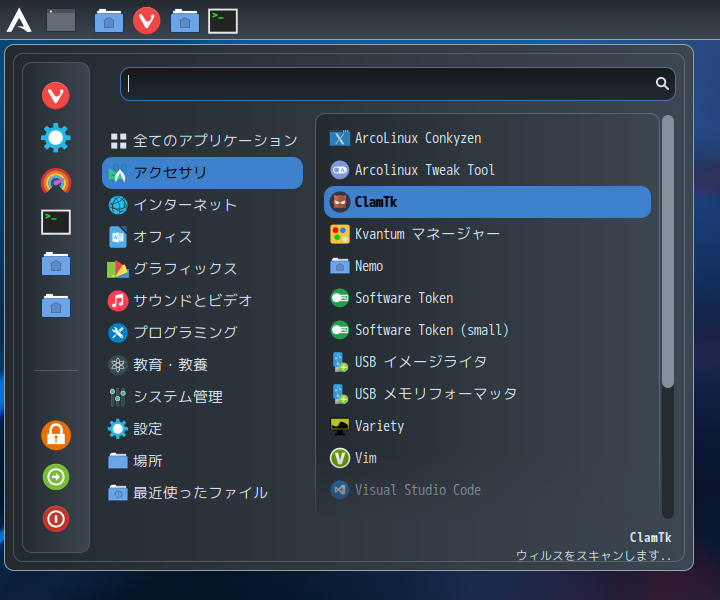720x600 pixels.
Task: Launch Vivaldi from the top panel
Action: click(146, 21)
